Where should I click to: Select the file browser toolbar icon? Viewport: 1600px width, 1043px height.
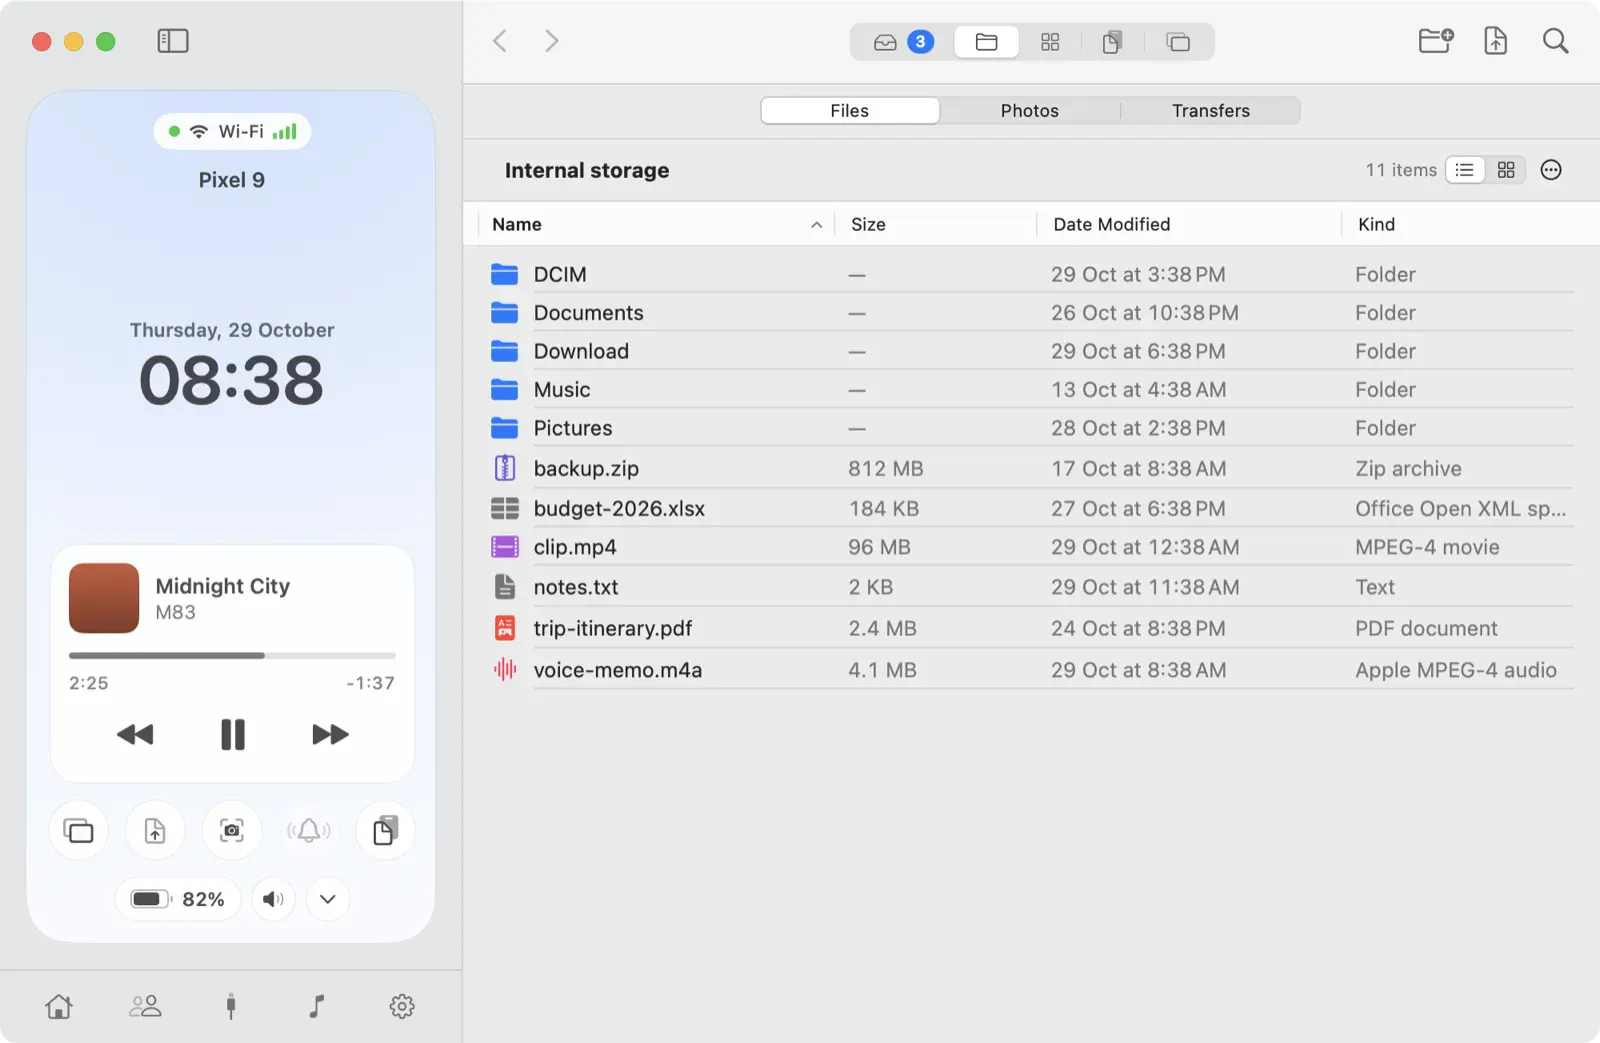click(x=986, y=42)
